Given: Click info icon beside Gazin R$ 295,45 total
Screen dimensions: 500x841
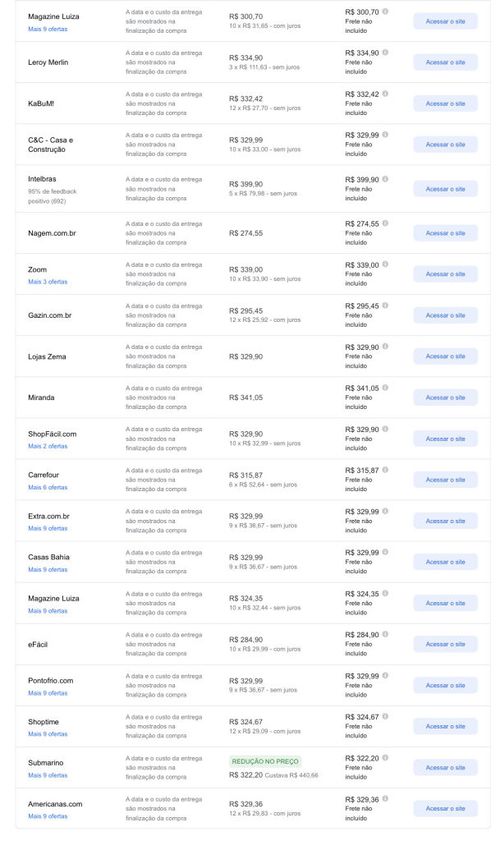Looking at the screenshot, I should click(385, 306).
